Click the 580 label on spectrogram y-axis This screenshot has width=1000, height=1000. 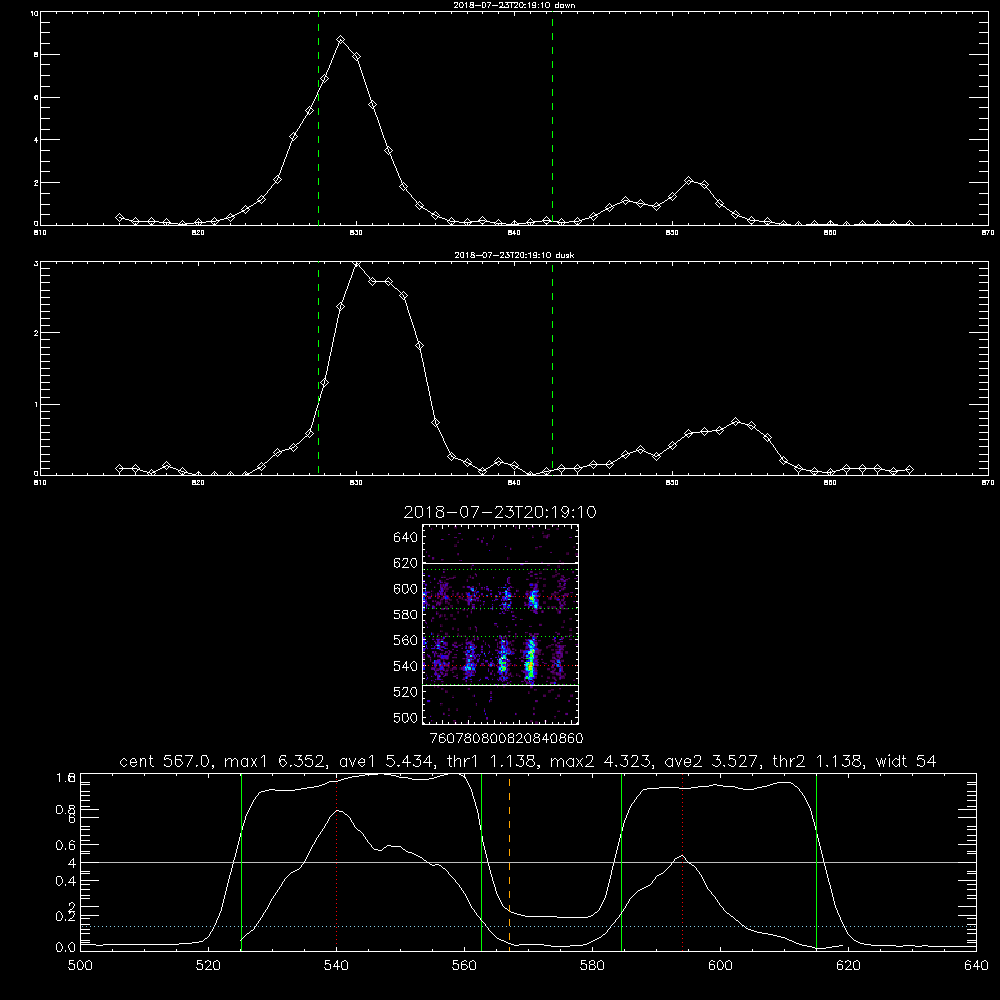pos(406,614)
